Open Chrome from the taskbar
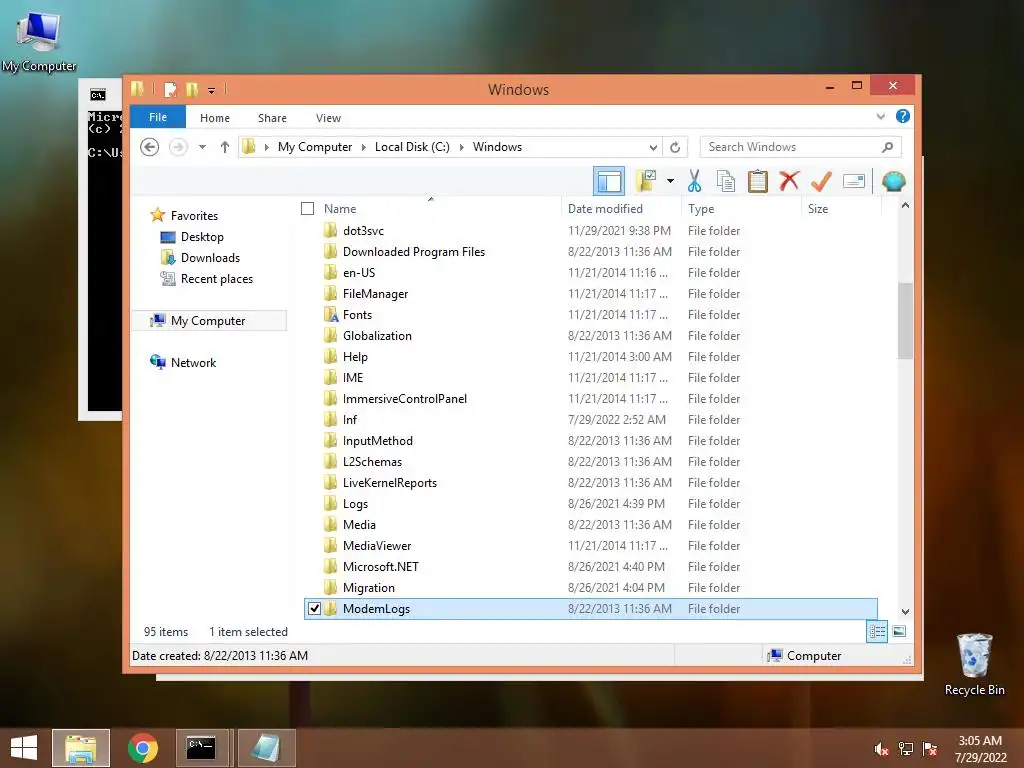 (x=142, y=748)
